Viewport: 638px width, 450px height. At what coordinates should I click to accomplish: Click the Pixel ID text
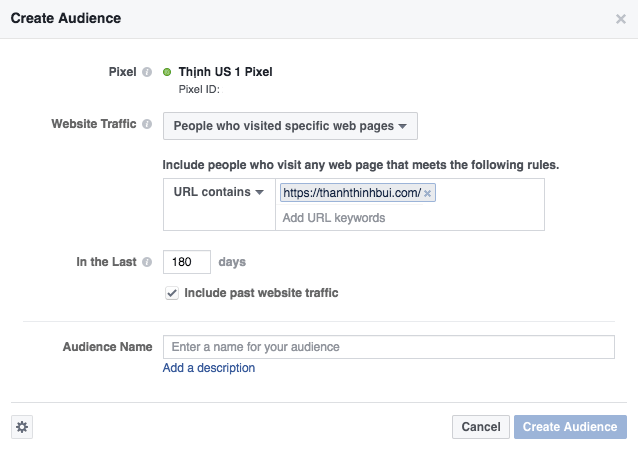coord(199,90)
